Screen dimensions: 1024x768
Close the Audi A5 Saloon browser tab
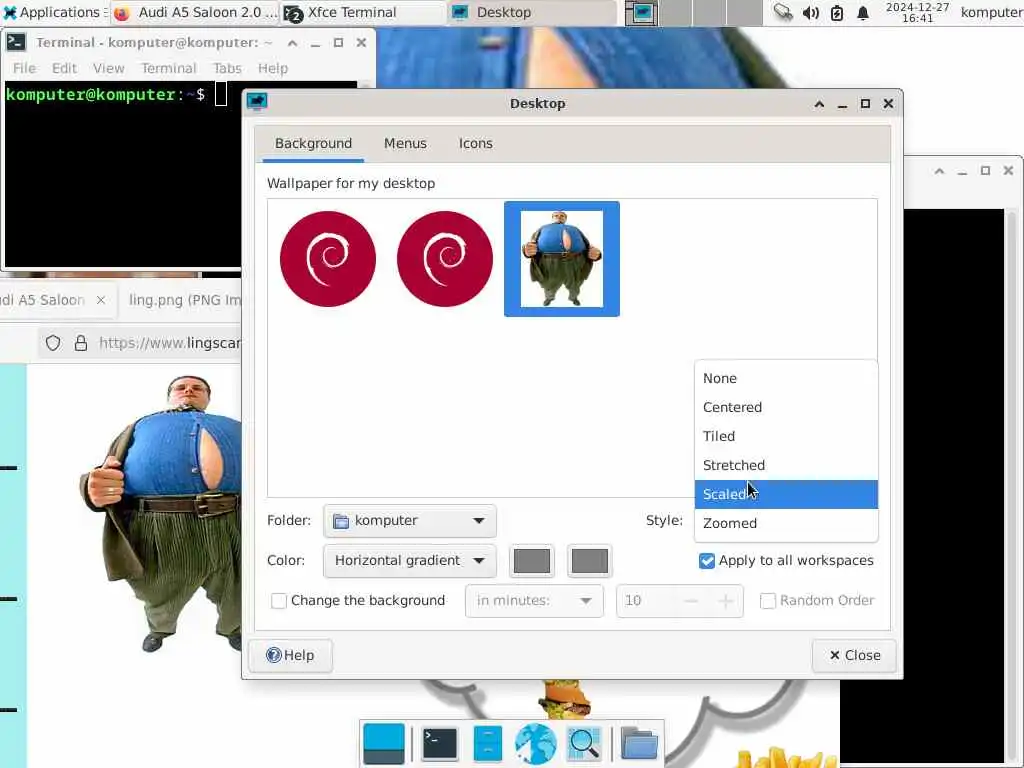tap(101, 300)
